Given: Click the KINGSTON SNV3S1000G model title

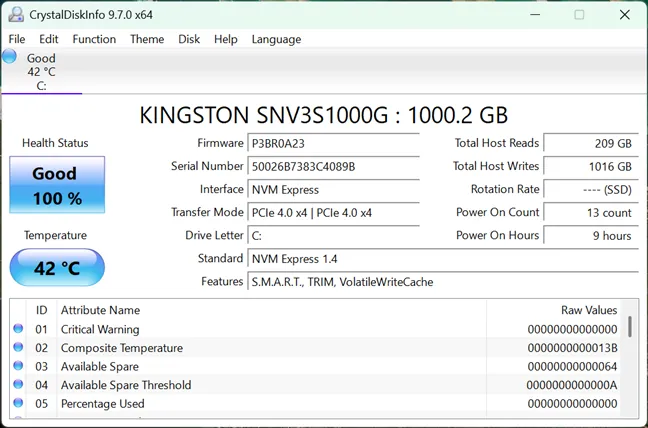Looking at the screenshot, I should tap(324, 115).
